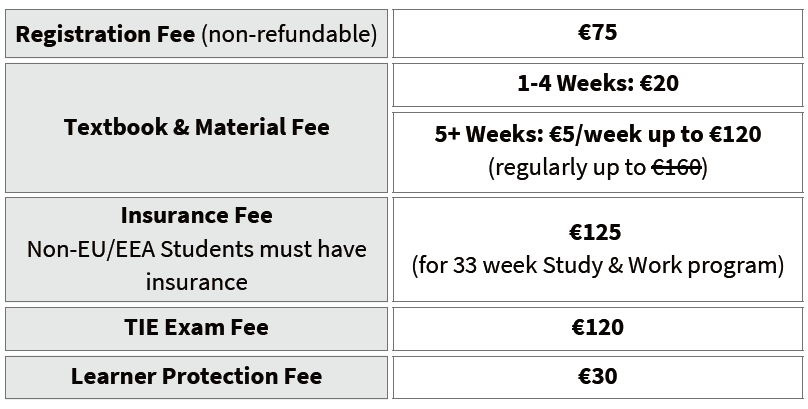The width and height of the screenshot is (808, 409).
Task: Select the Insurance Fee heading
Action: coord(196,215)
